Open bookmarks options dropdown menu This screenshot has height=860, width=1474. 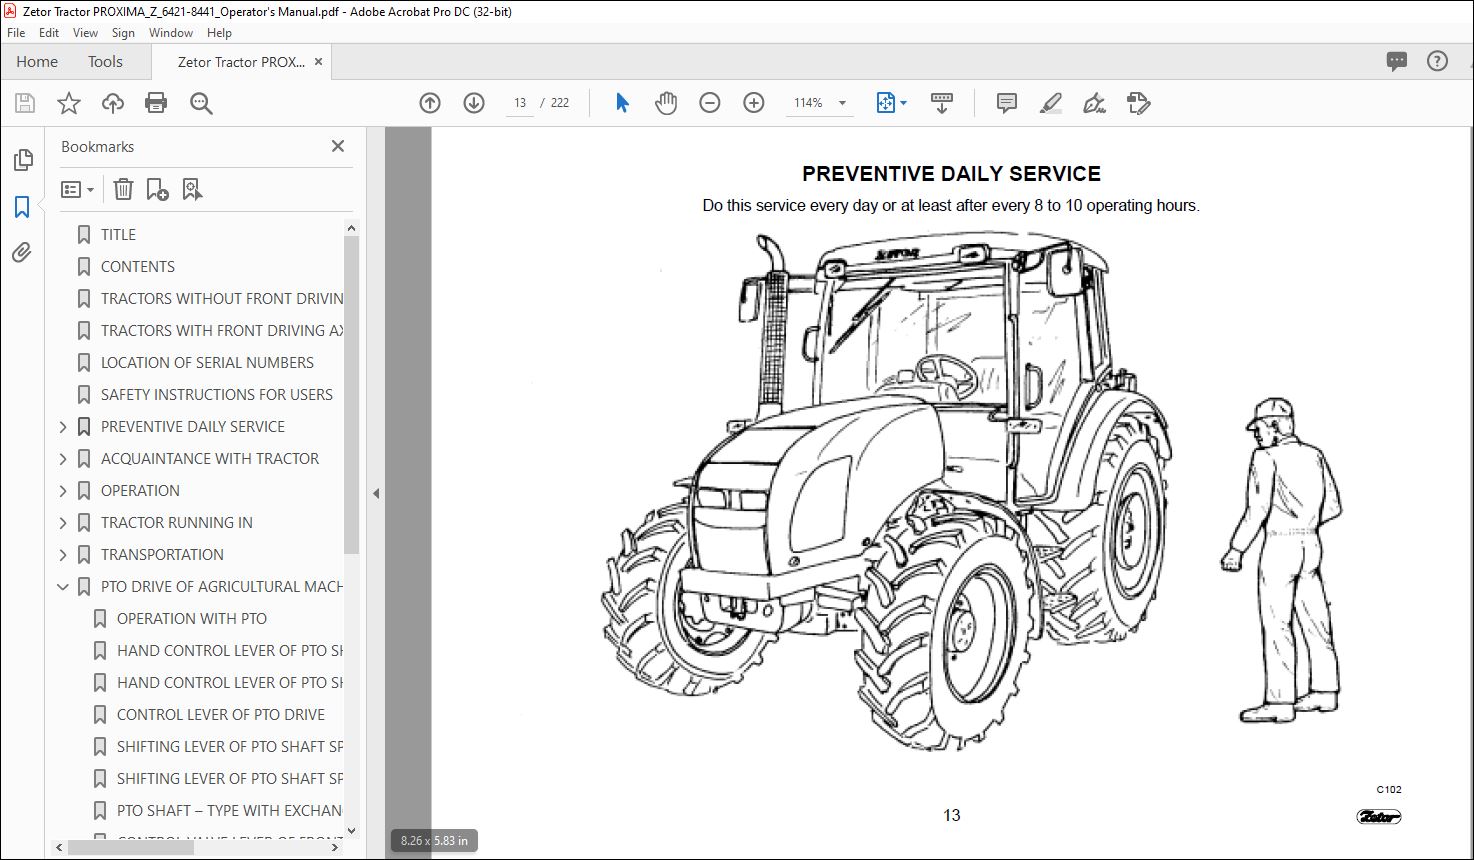point(77,189)
